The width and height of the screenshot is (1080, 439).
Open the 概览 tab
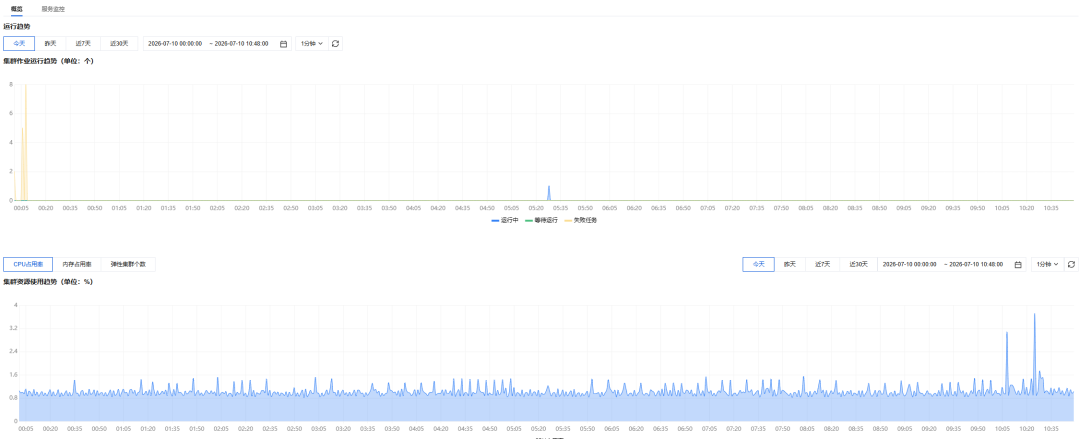pos(17,9)
